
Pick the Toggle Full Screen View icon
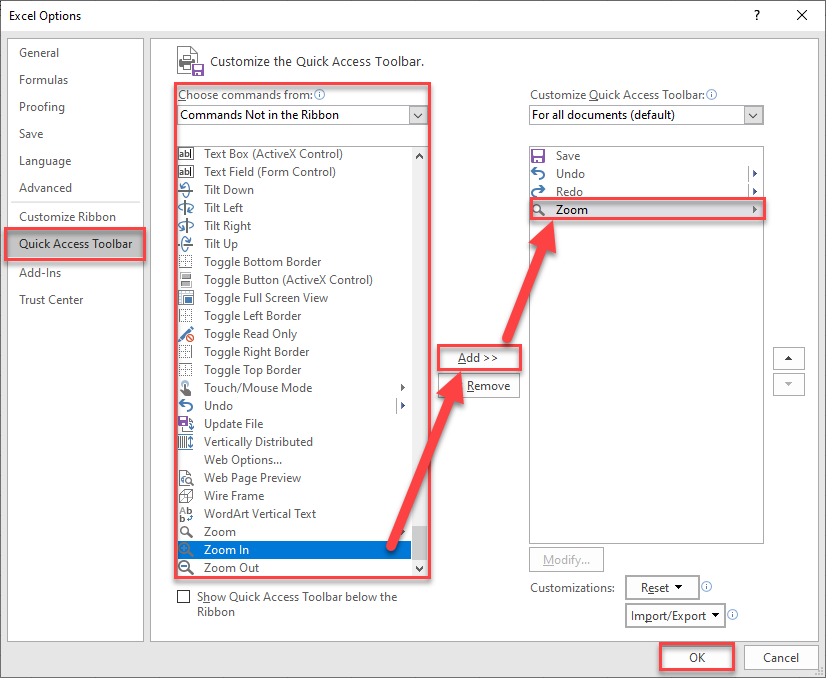pyautogui.click(x=186, y=298)
